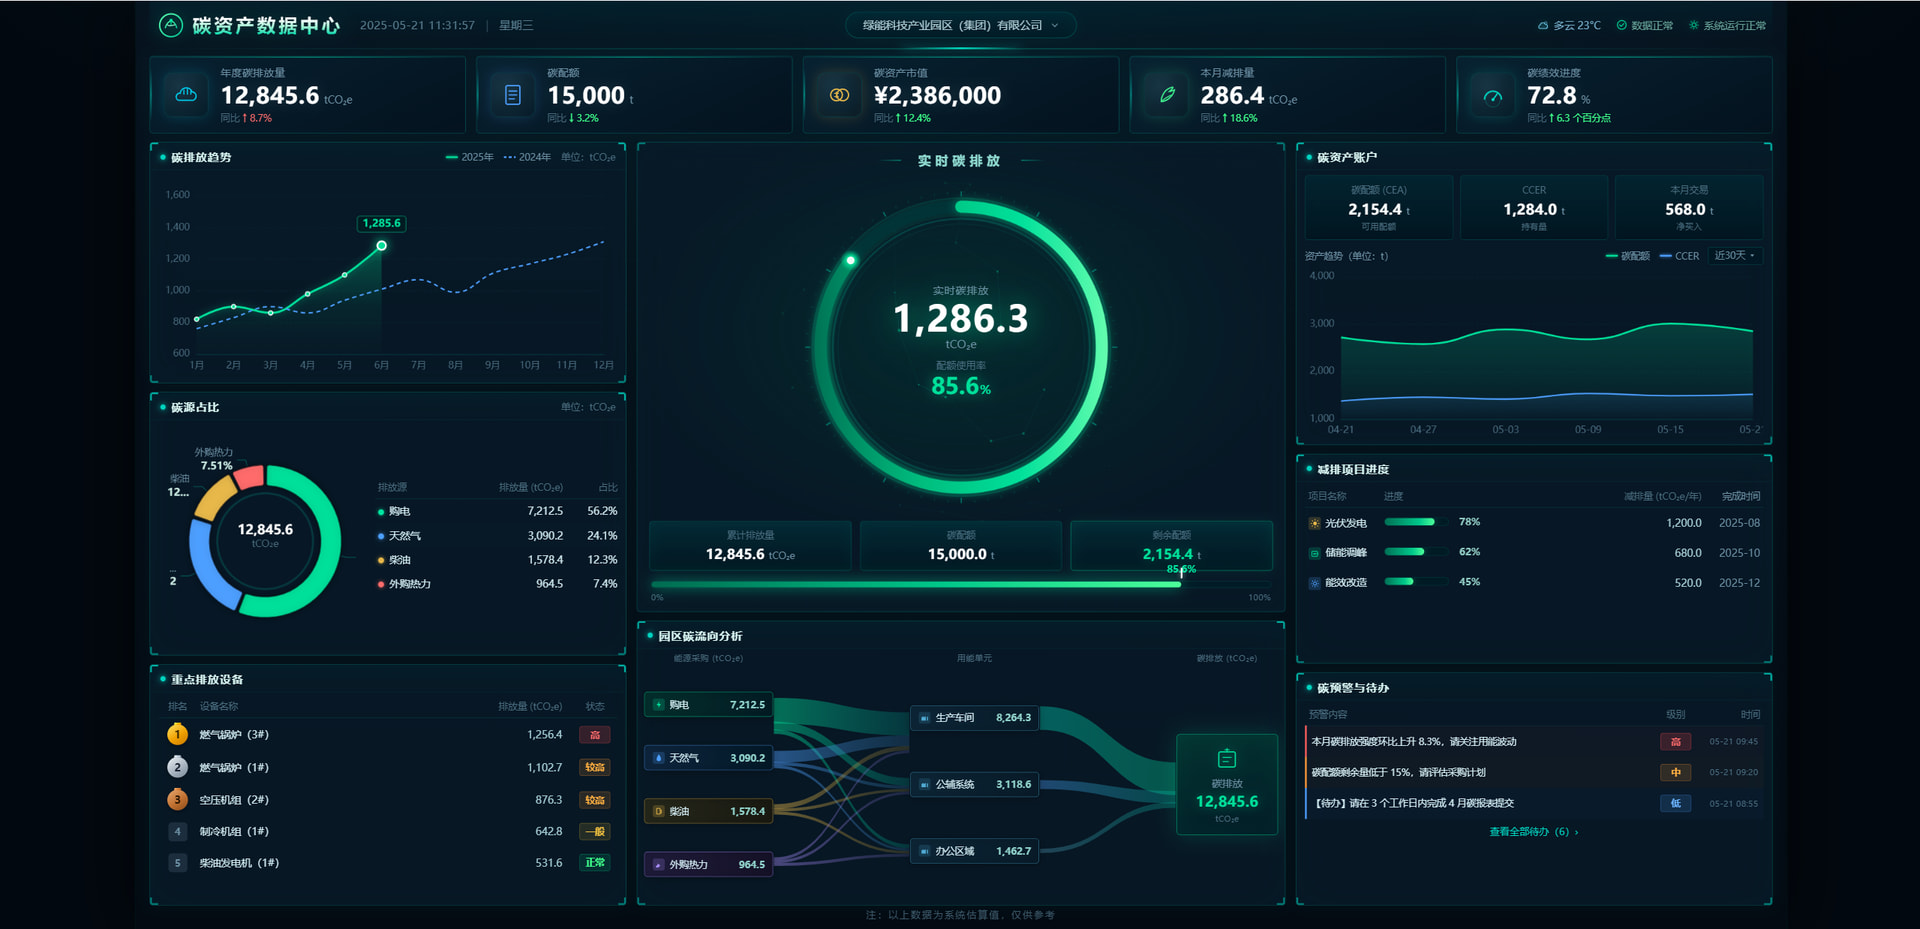Screen dimensions: 1920x929
Task: Toggle the 2024年 dashed legend series
Action: 528,157
